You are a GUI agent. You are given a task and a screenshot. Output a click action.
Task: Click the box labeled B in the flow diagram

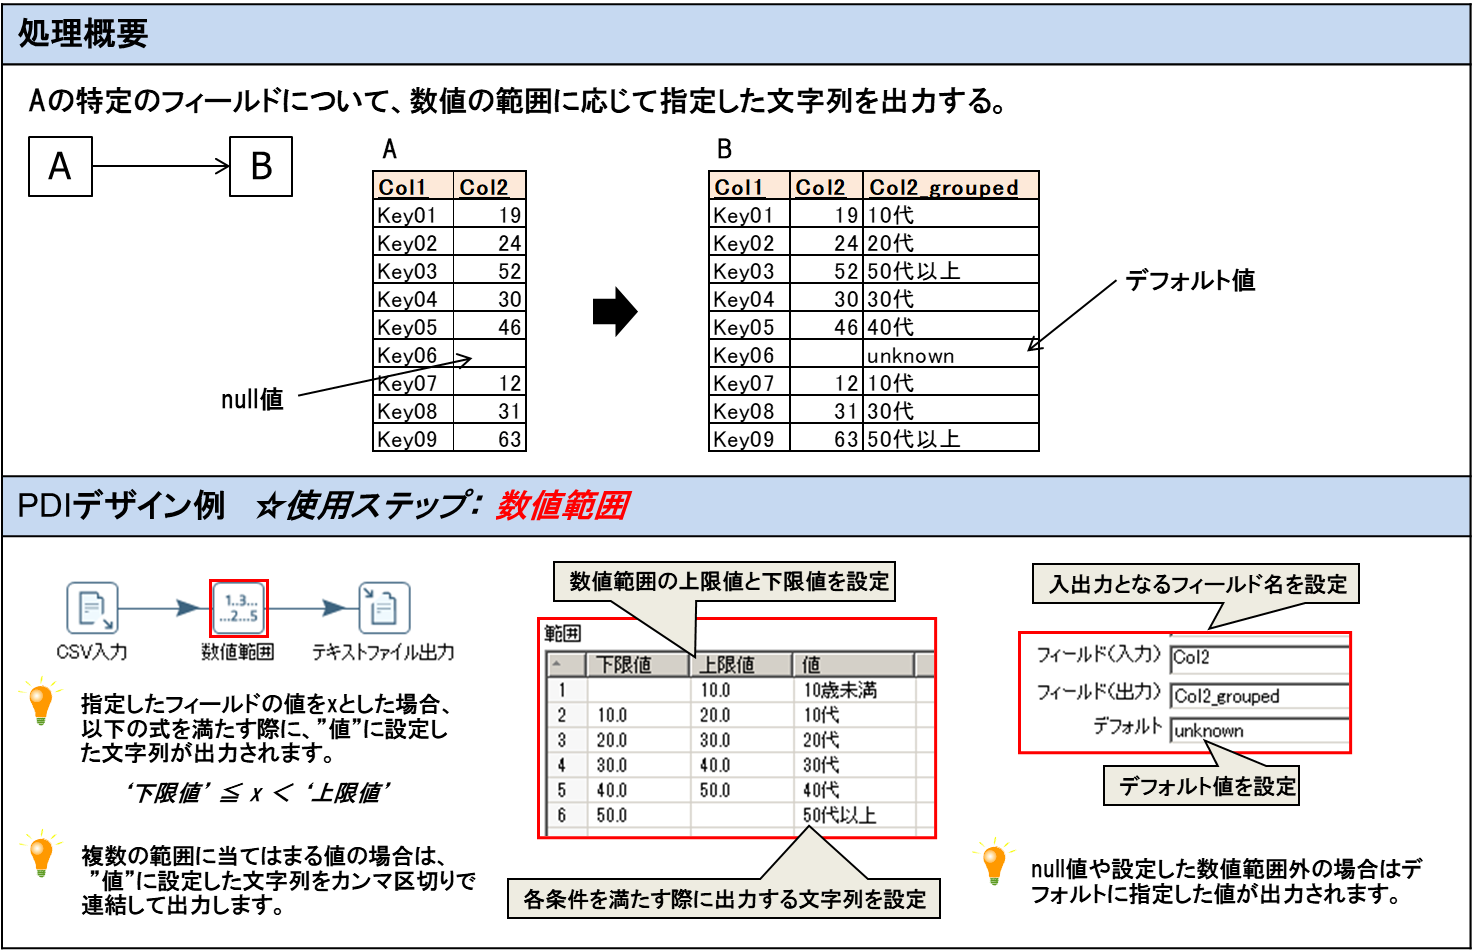click(261, 166)
